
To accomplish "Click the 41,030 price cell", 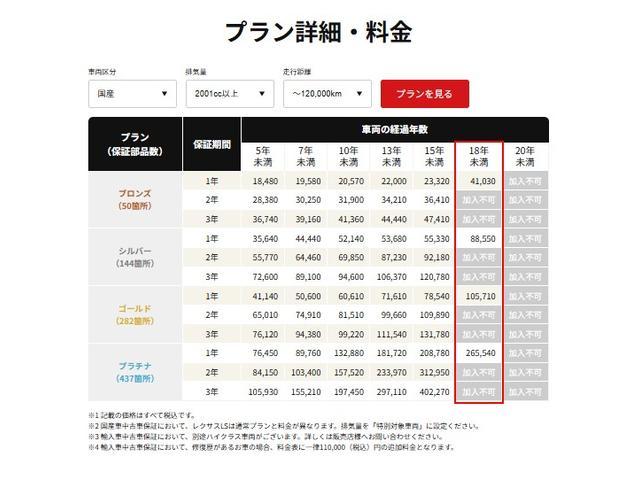I will (479, 182).
